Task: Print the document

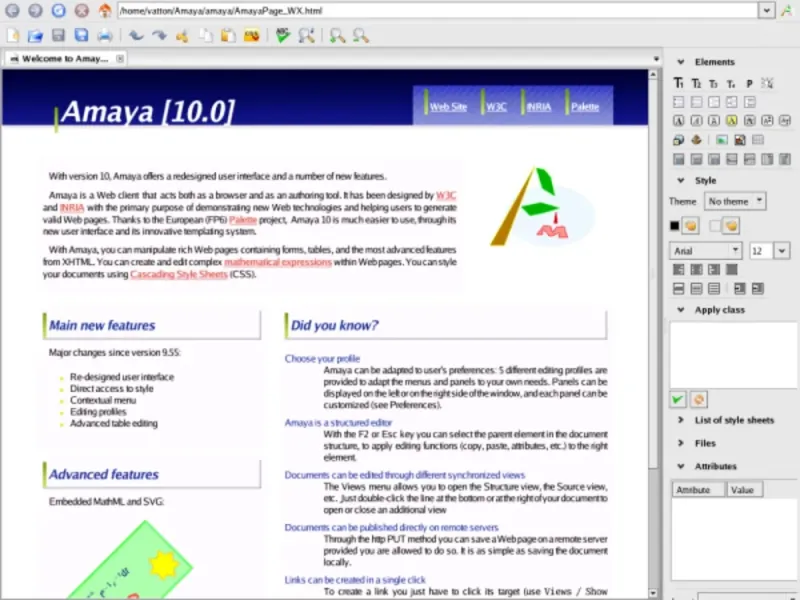Action: [x=105, y=36]
